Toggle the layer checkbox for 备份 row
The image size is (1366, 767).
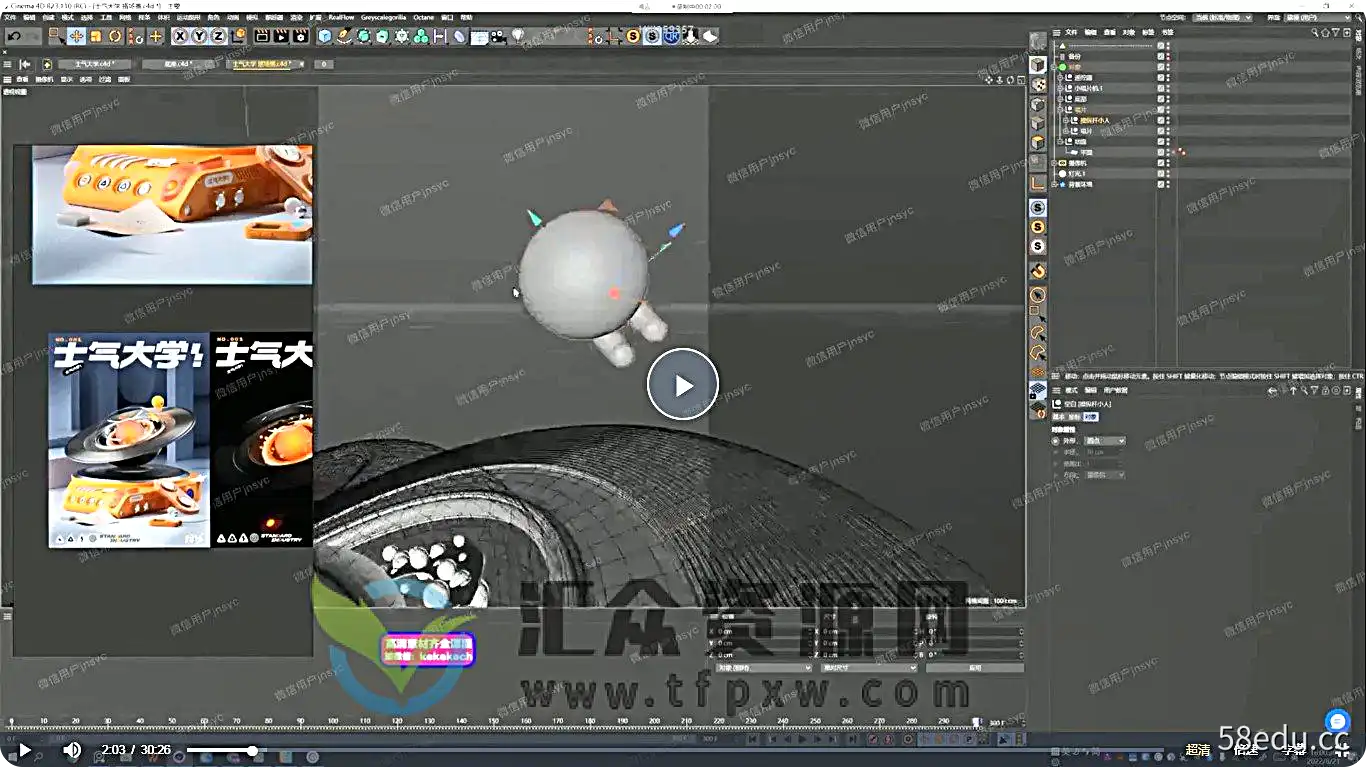(1161, 56)
